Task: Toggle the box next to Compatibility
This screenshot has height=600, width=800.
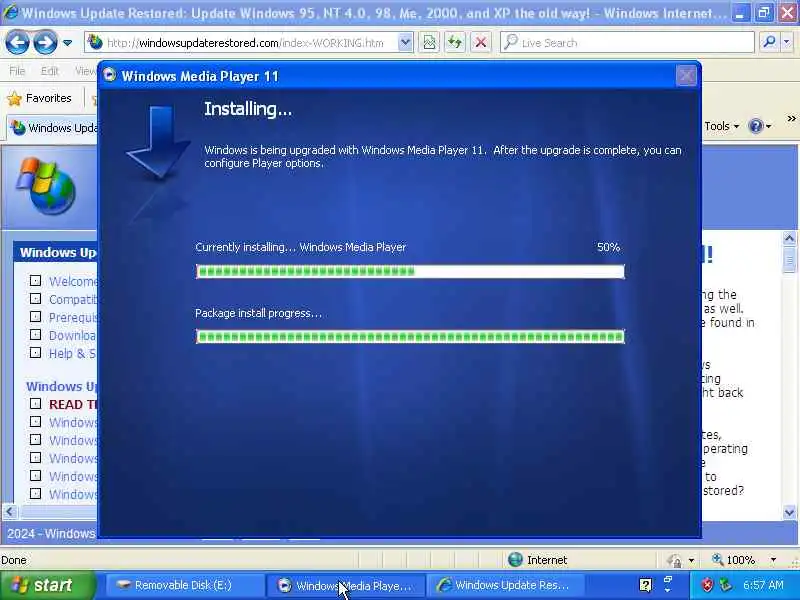Action: (x=35, y=298)
